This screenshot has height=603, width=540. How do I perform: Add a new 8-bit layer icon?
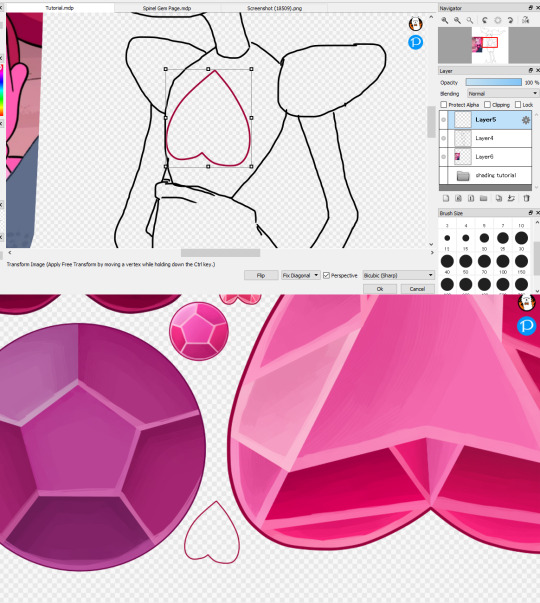click(458, 198)
